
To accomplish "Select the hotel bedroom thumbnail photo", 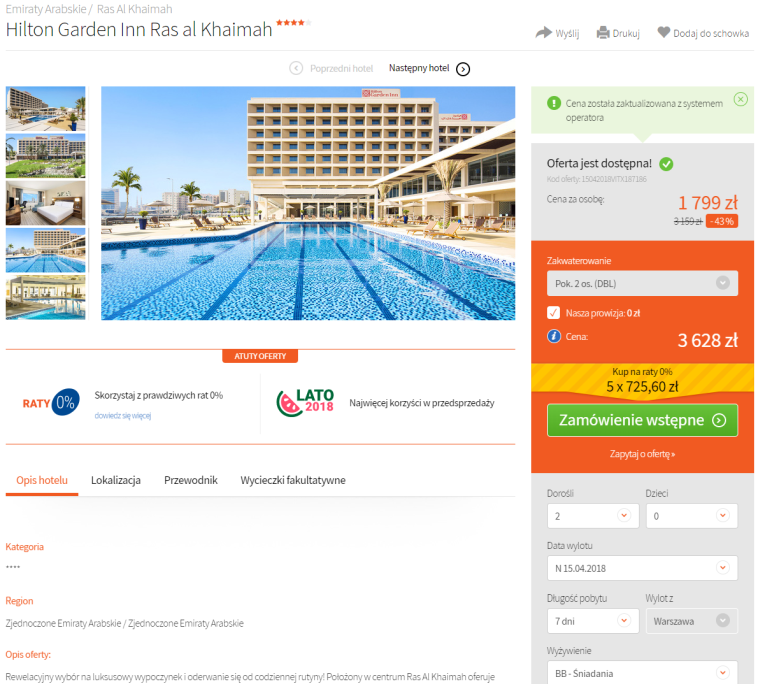I will (x=46, y=203).
